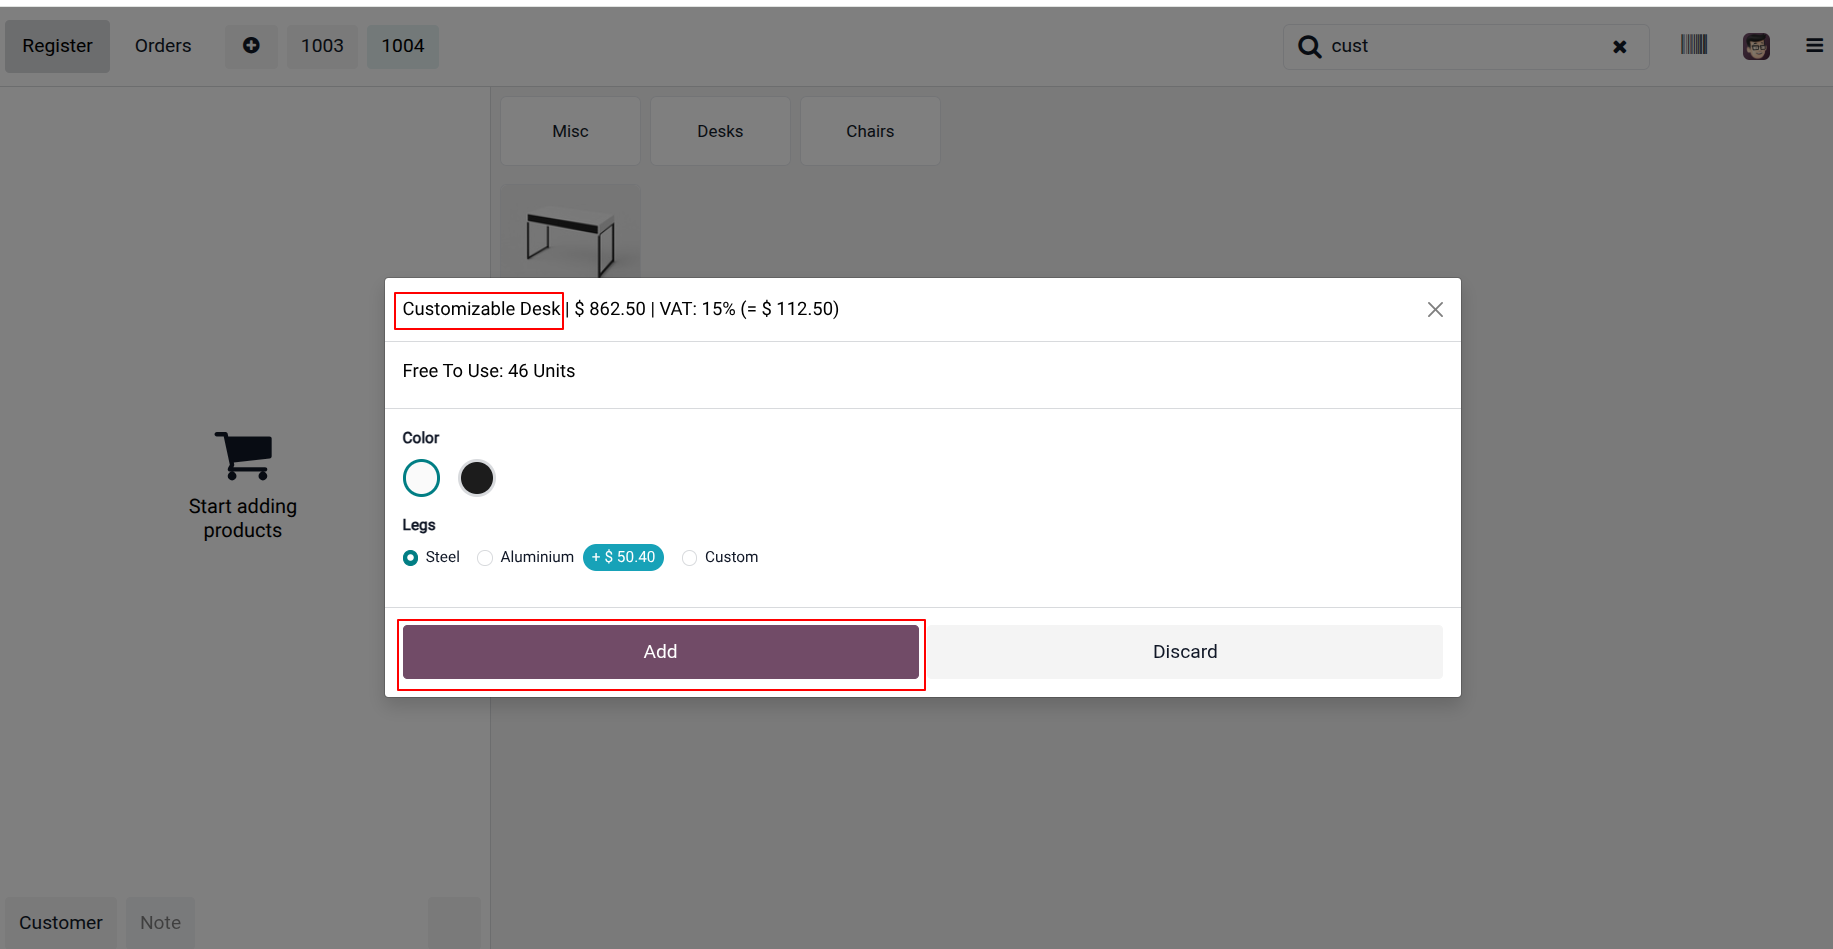Open order 1003

pos(322,46)
